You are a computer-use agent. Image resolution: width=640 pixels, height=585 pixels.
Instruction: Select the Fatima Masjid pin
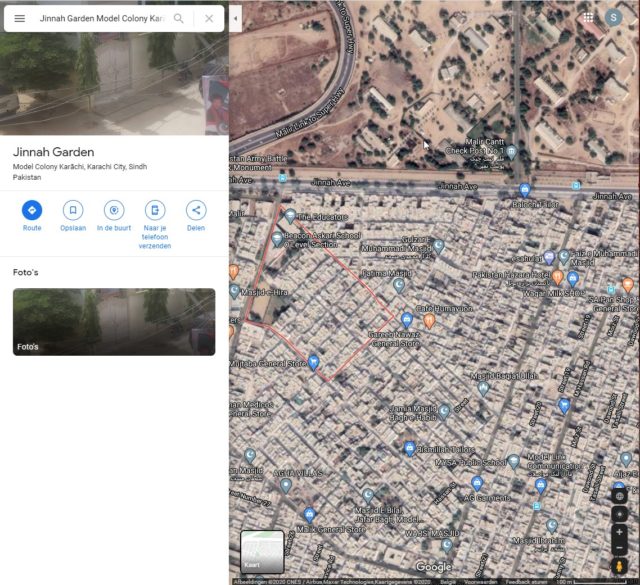coord(399,285)
